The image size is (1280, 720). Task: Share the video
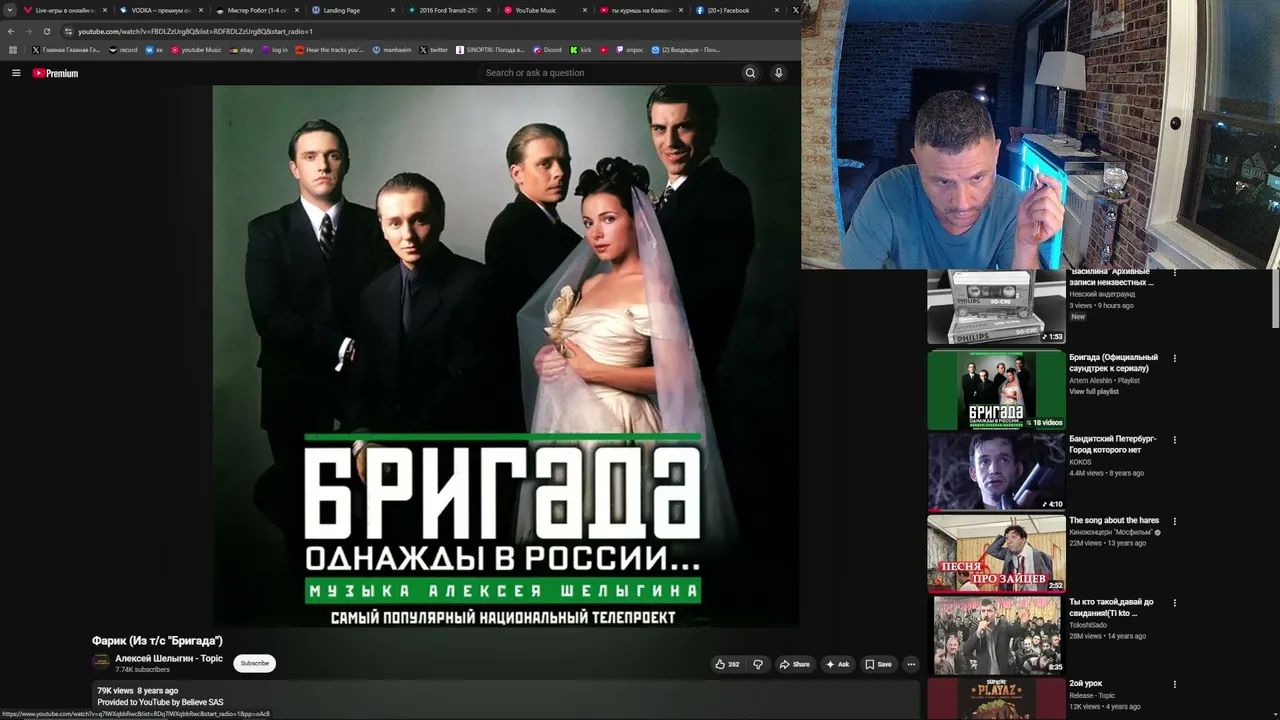click(795, 664)
